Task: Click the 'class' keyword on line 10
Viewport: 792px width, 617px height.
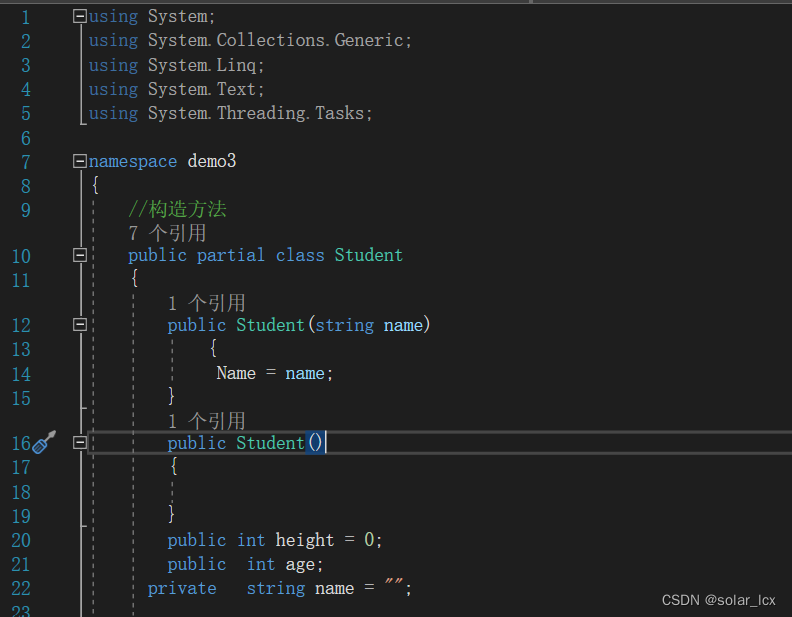Action: tap(300, 255)
